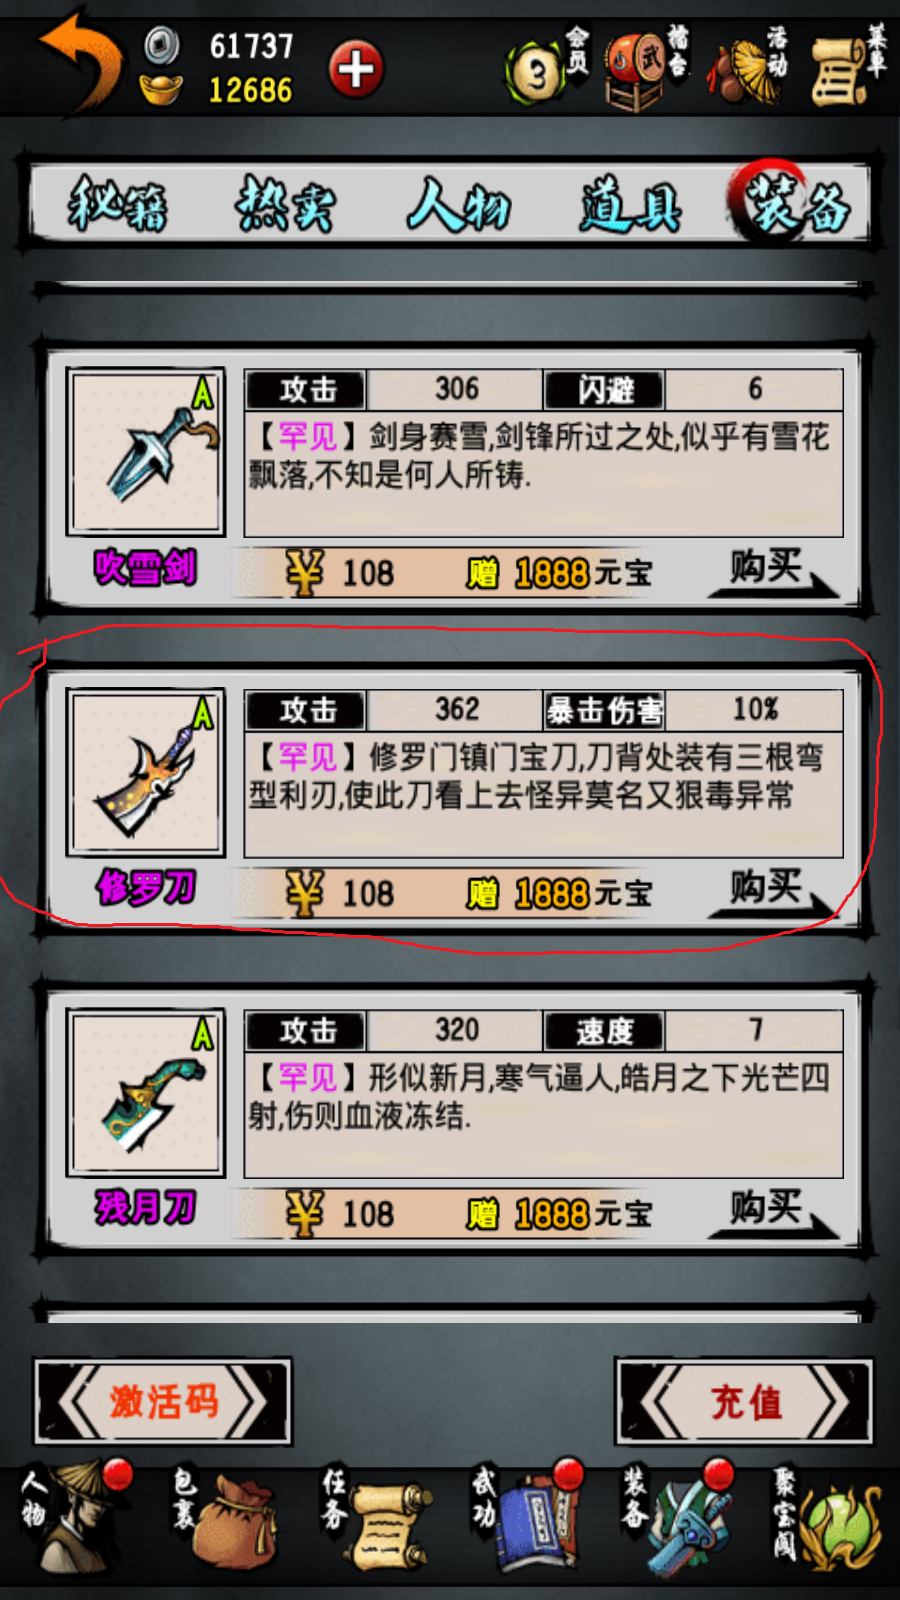900x1600 pixels.
Task: Open the activities fan icon
Action: pos(748,68)
